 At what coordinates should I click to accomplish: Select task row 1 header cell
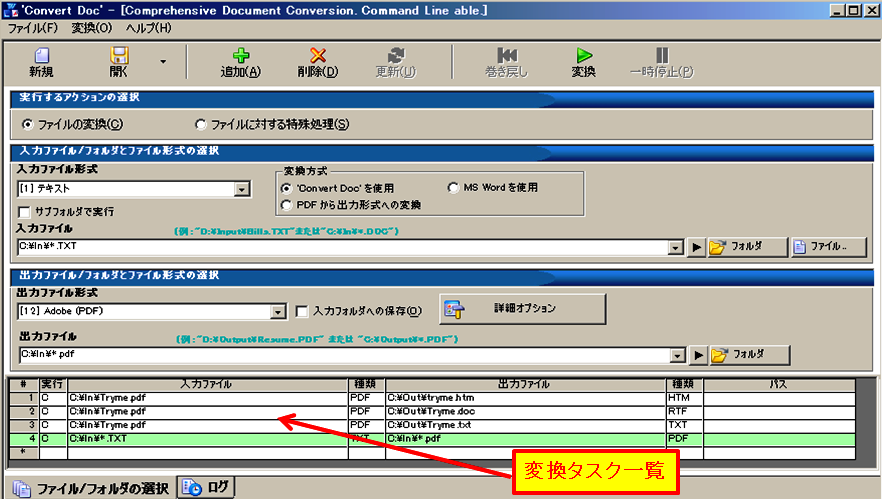click(x=24, y=398)
